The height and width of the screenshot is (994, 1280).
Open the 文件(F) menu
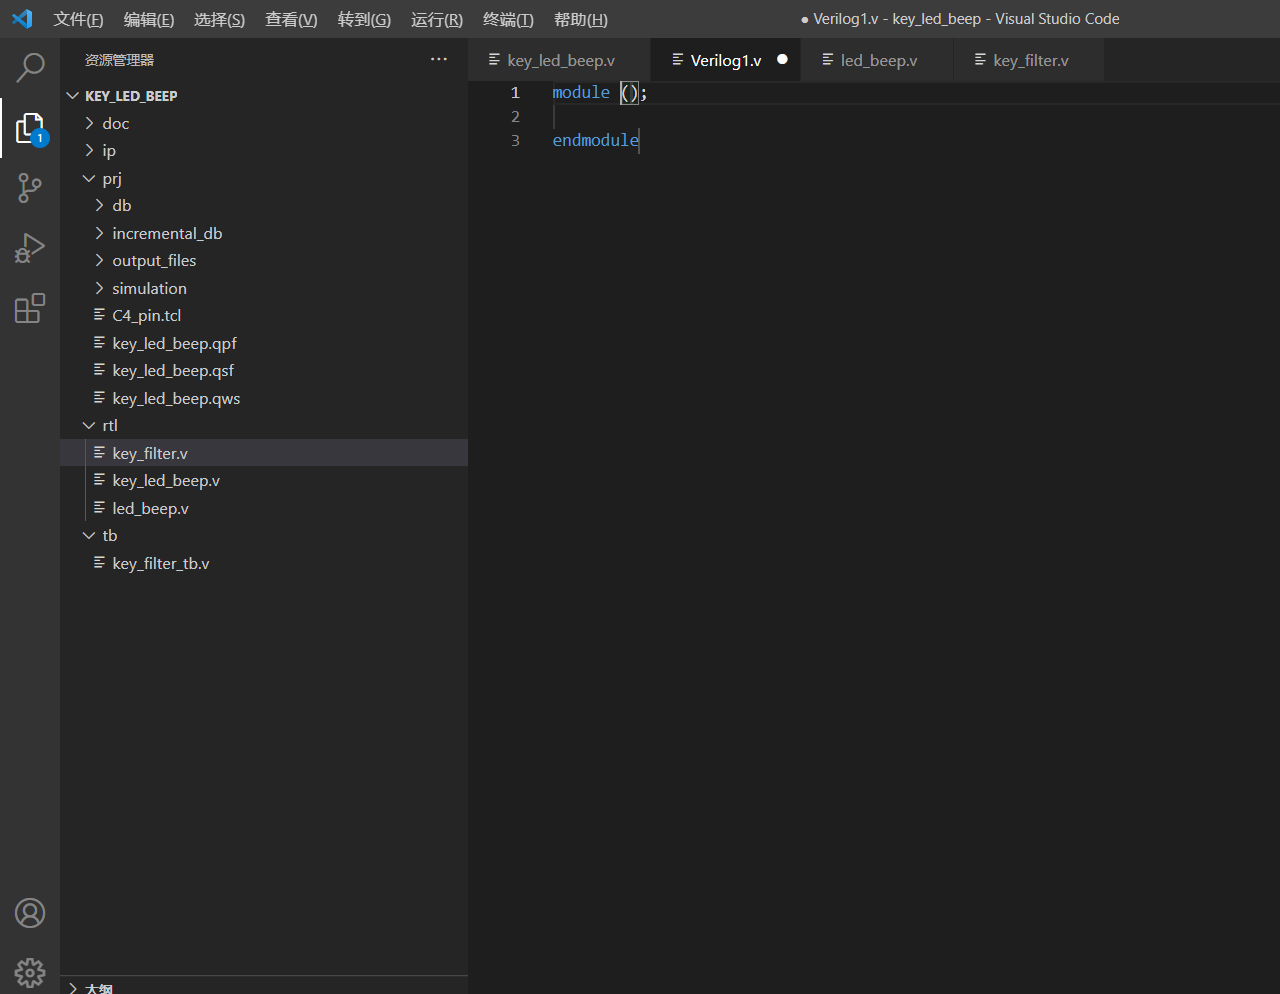[78, 20]
